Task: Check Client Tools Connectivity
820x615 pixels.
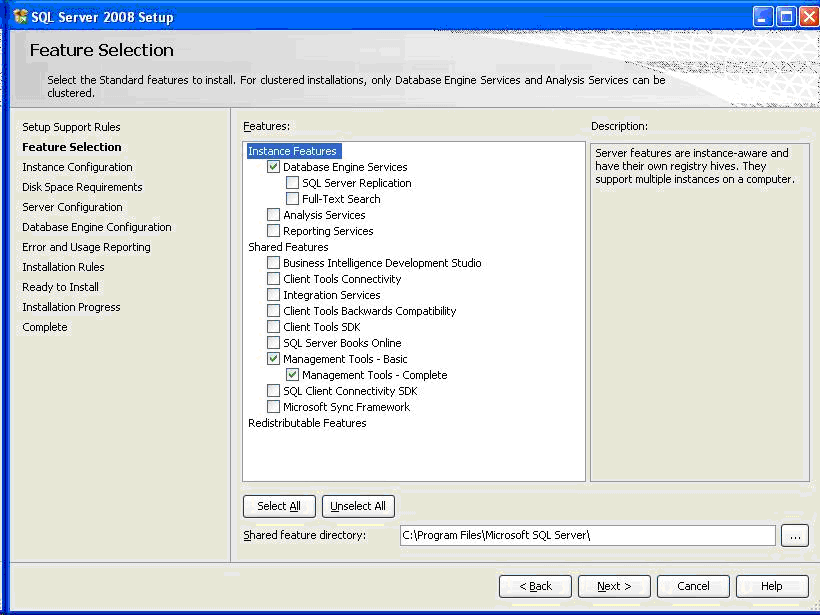Action: tap(273, 279)
